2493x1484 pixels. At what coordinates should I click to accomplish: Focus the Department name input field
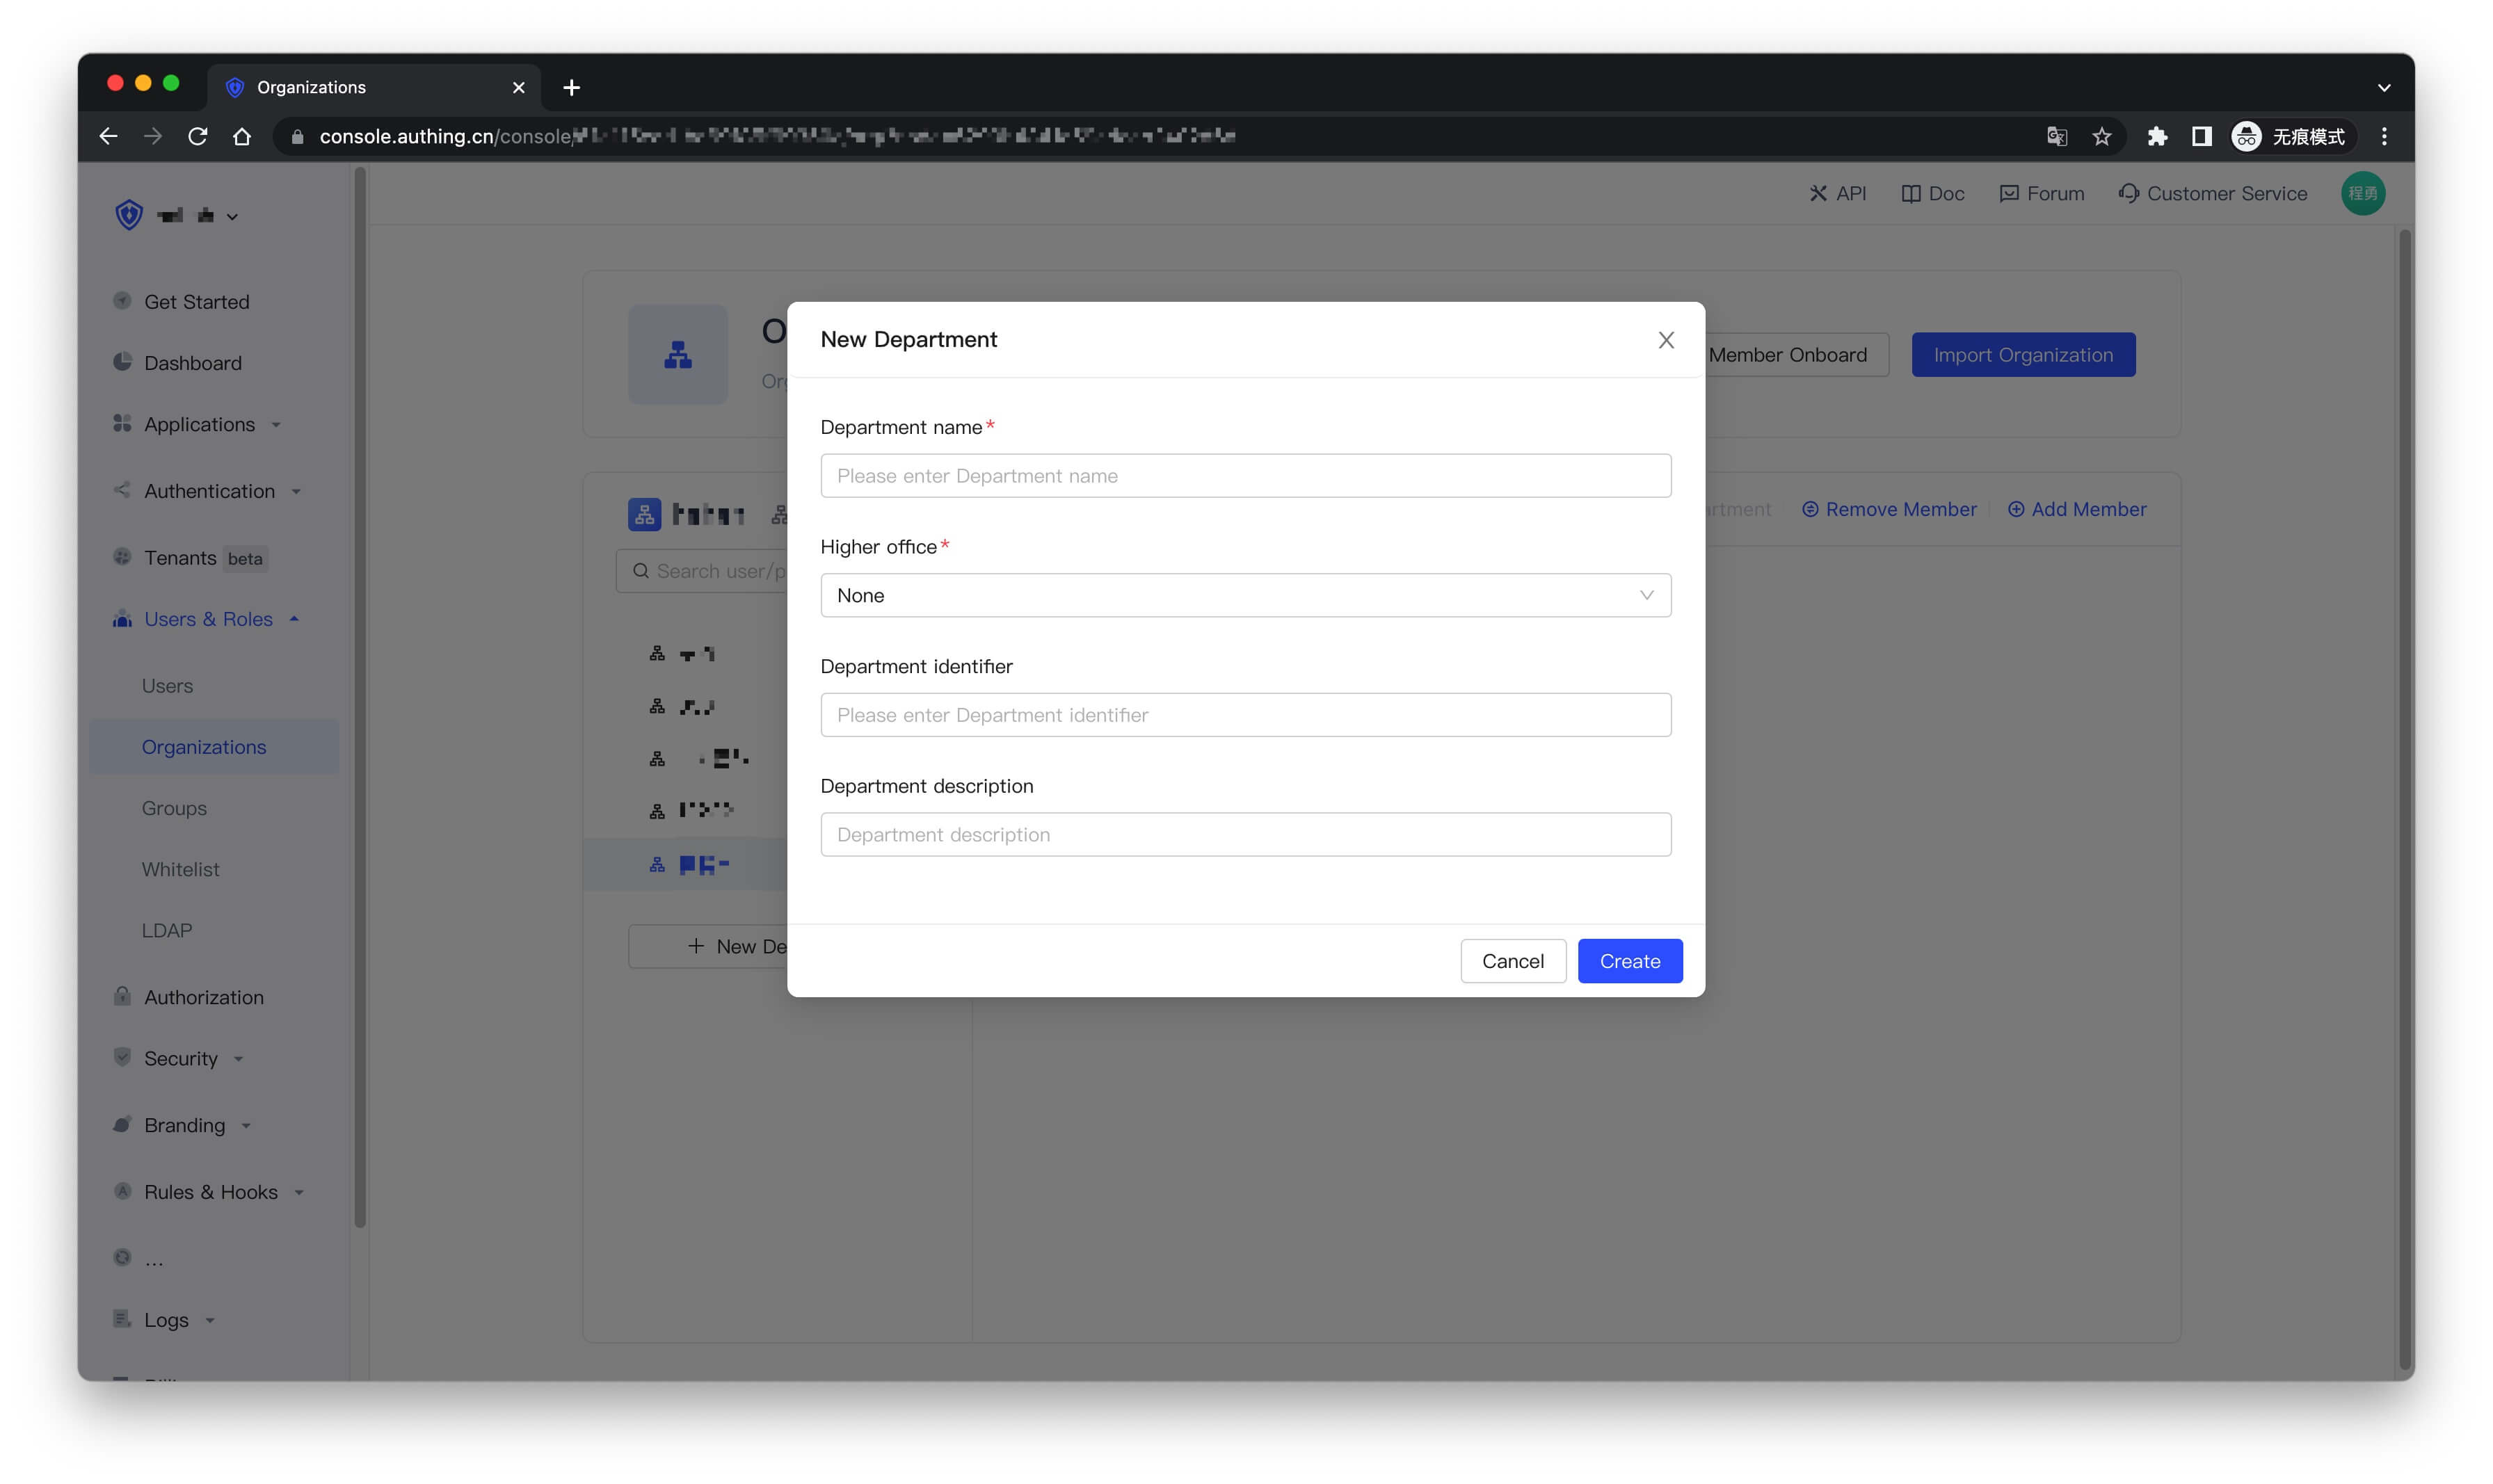pyautogui.click(x=1245, y=476)
